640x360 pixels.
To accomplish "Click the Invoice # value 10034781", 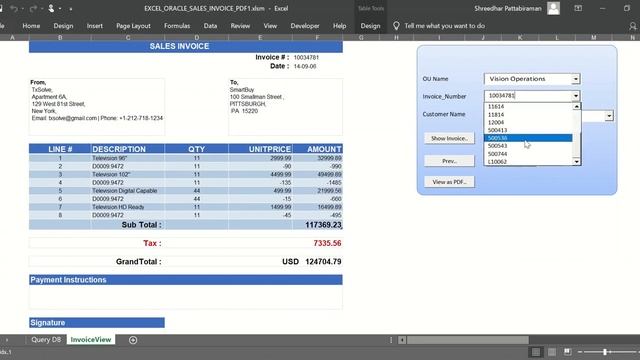I will click(306, 58).
